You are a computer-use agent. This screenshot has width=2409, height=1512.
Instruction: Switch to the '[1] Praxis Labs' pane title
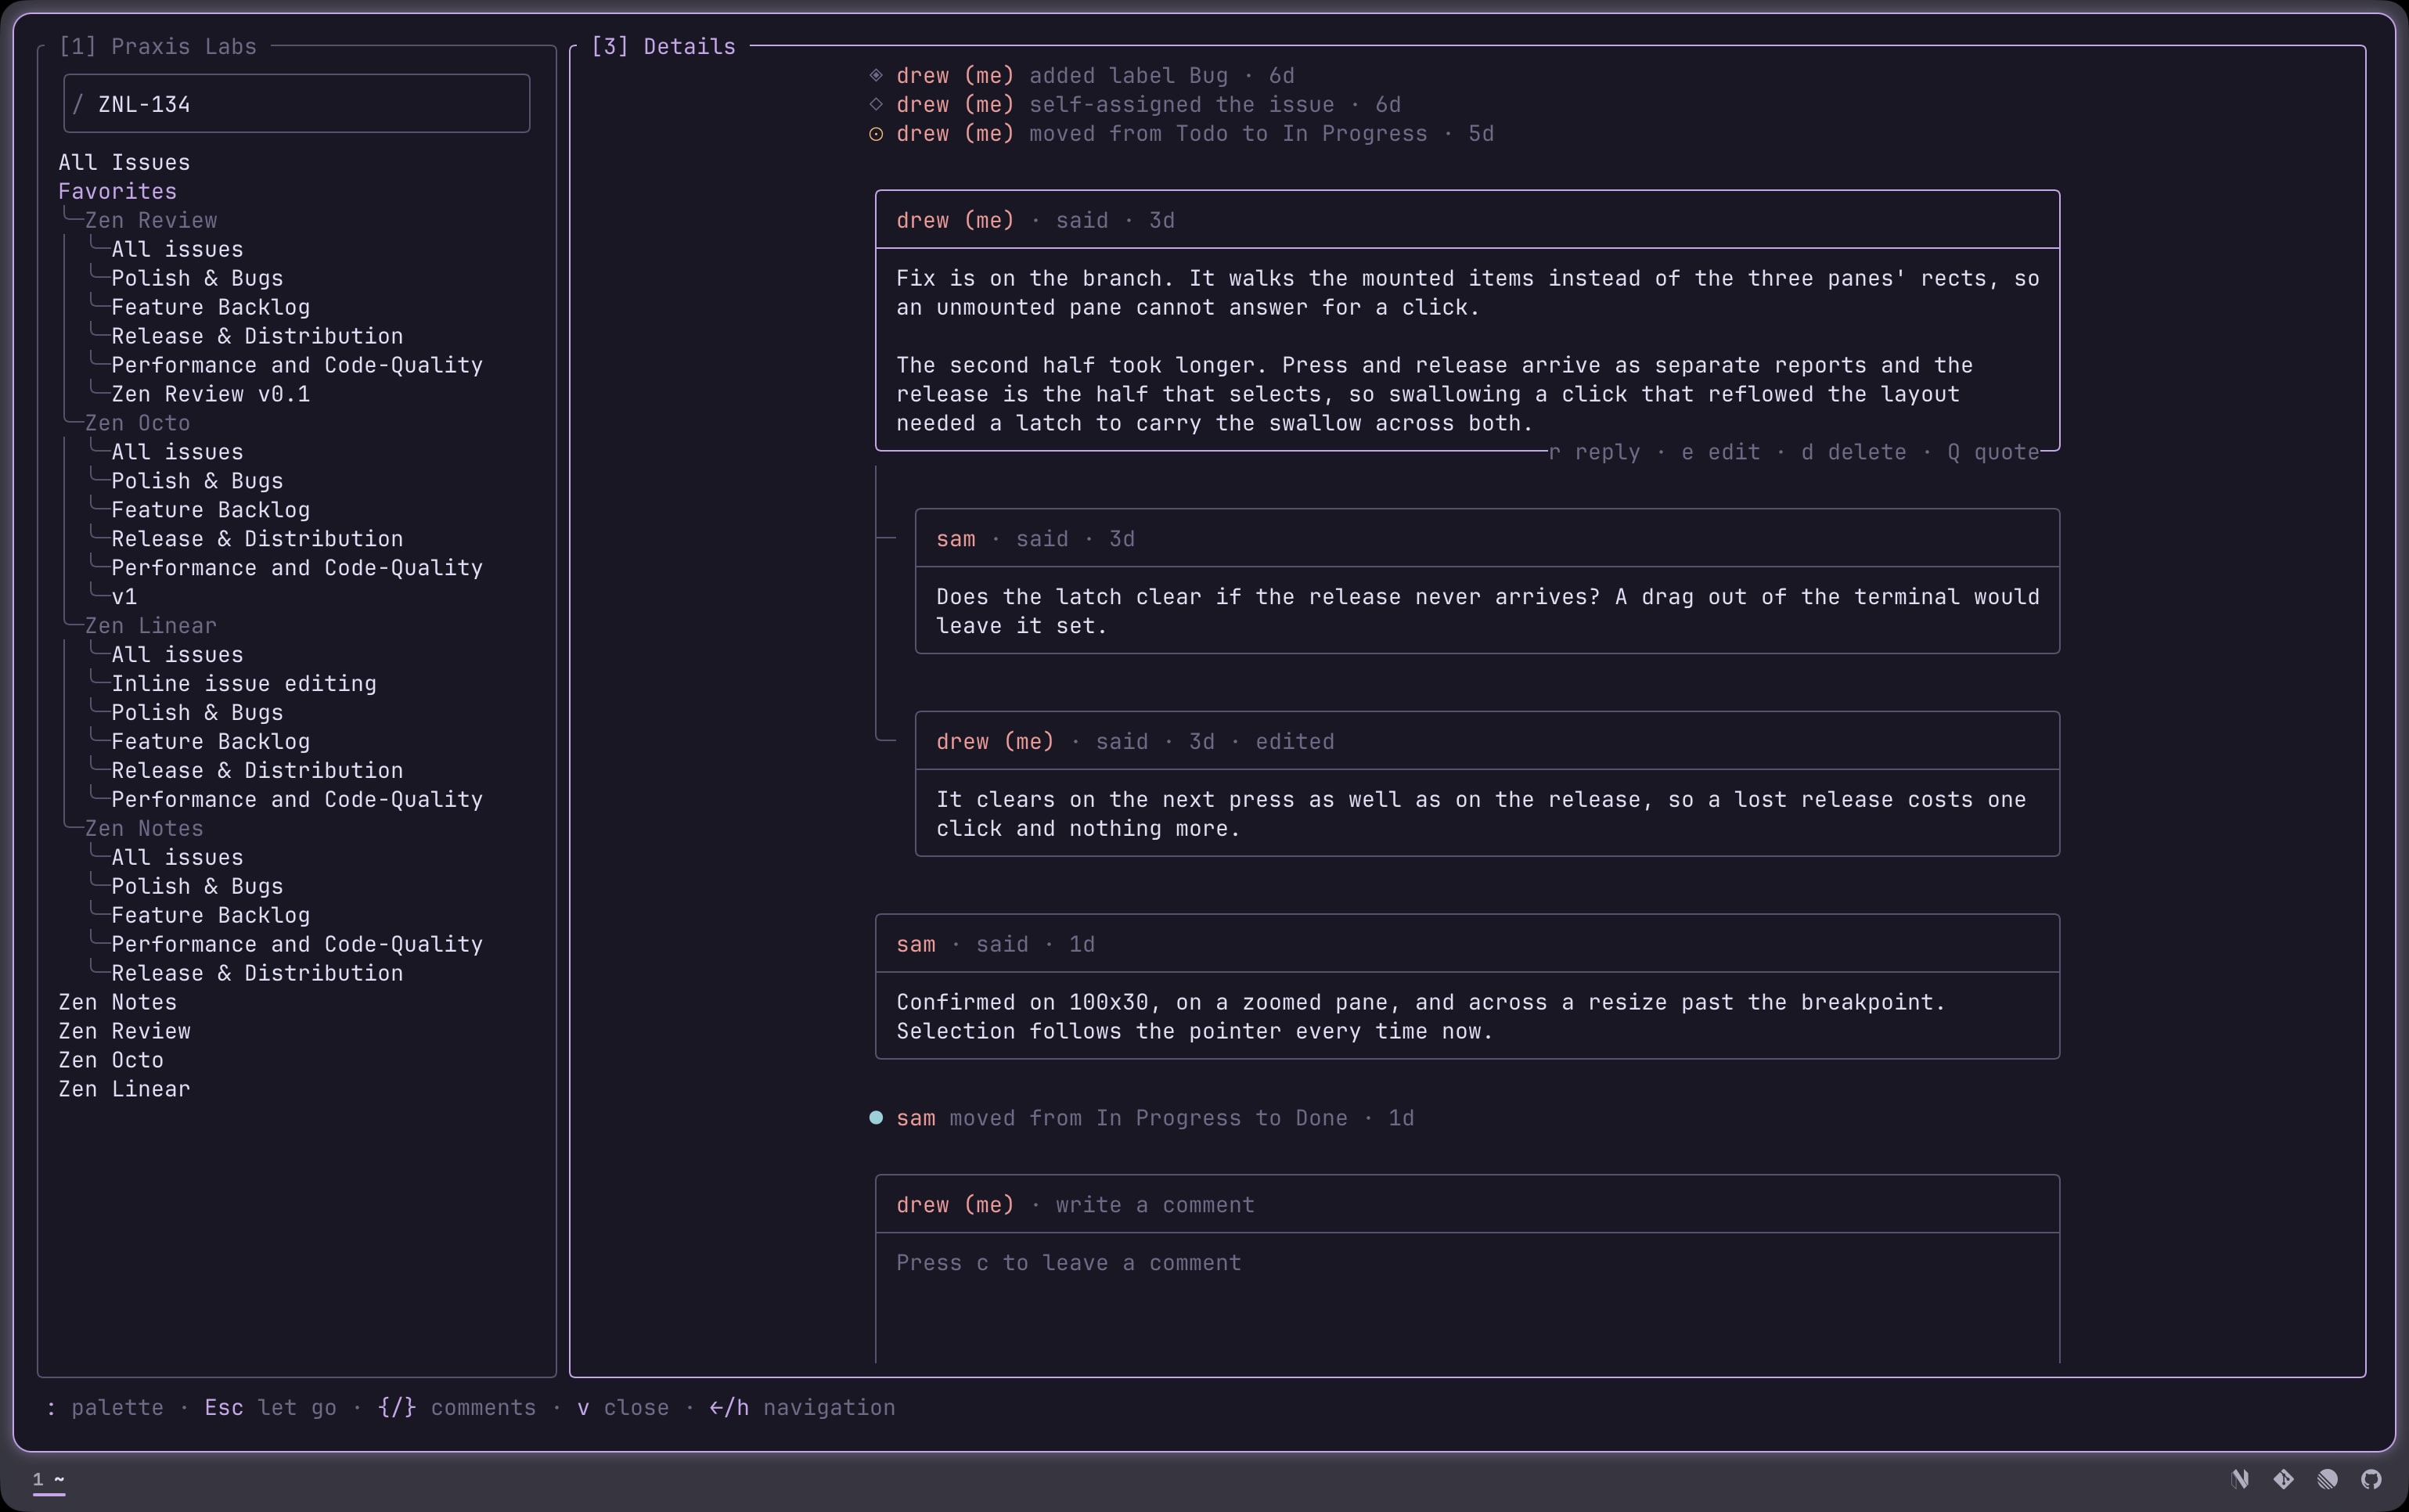click(x=157, y=47)
